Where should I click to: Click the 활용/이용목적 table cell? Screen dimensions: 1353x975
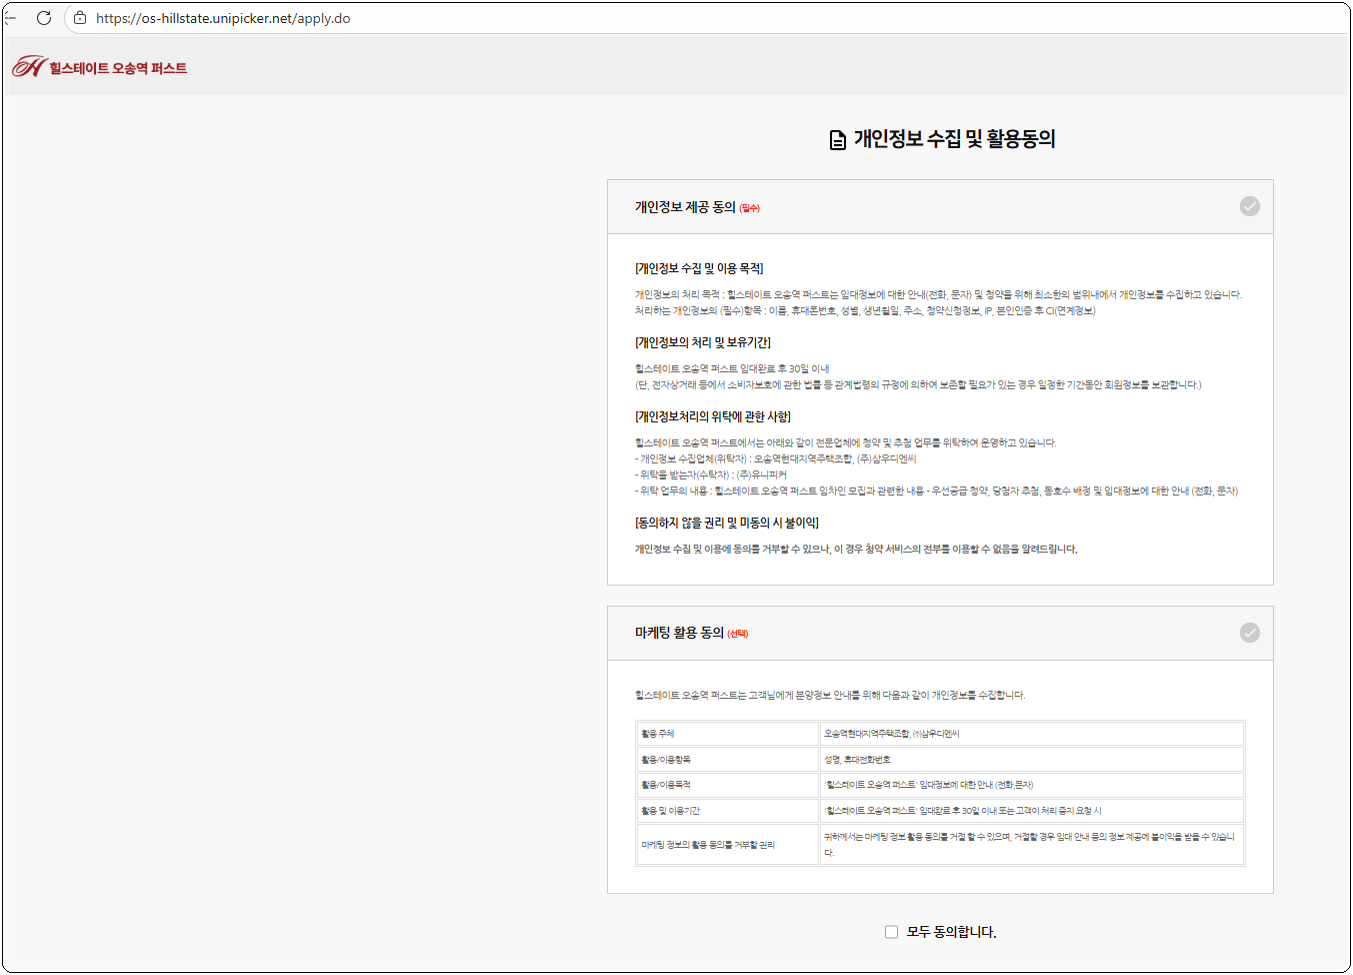(x=727, y=785)
